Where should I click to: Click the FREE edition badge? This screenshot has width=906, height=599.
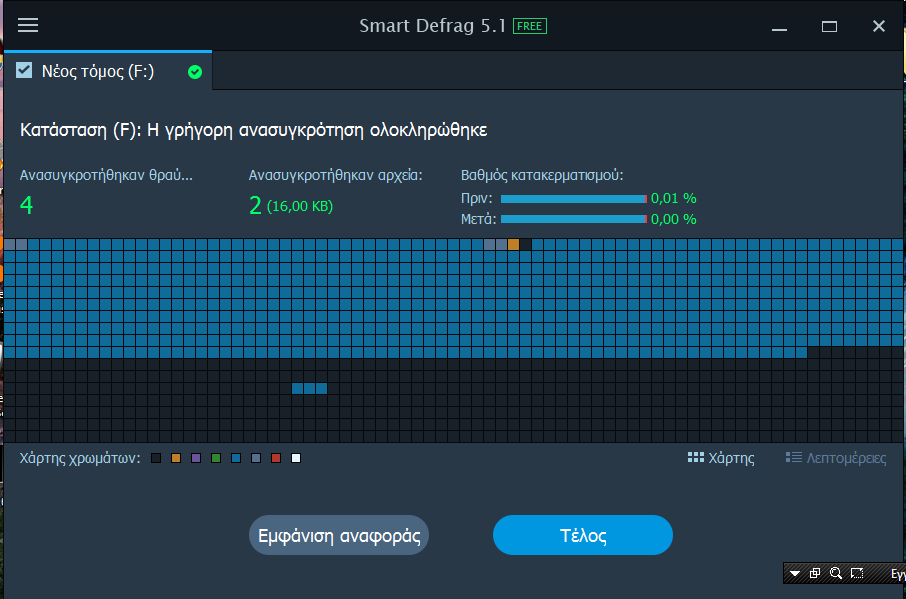pos(529,26)
